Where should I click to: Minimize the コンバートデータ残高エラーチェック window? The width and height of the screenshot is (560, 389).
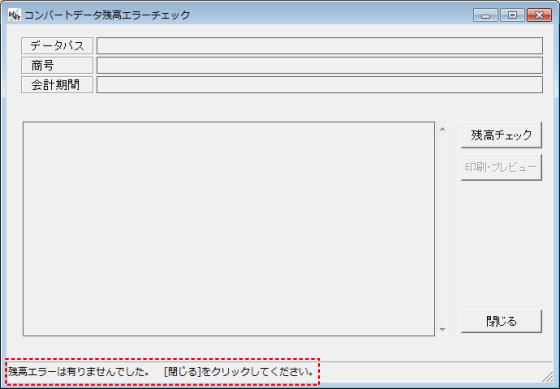coord(485,15)
